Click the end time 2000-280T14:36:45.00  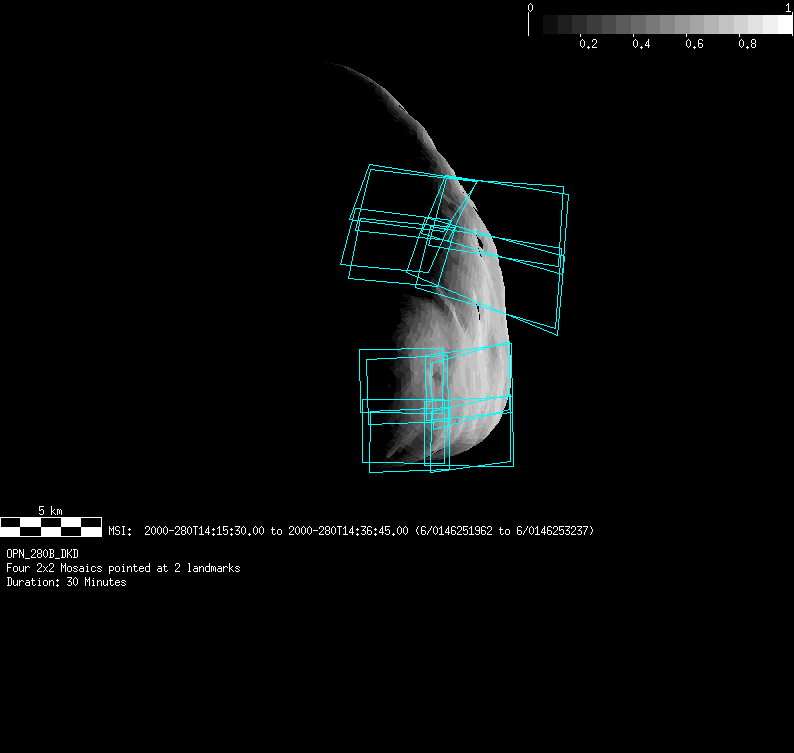(348, 531)
